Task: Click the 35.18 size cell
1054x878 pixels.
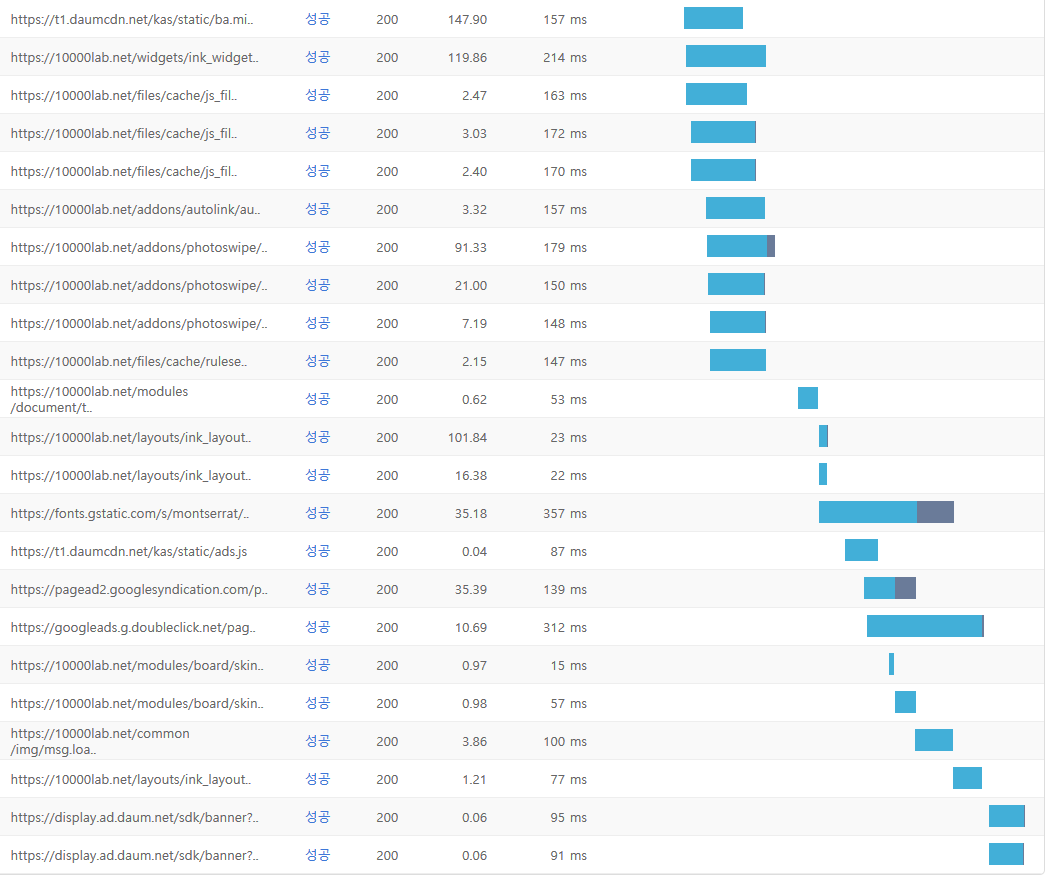Action: pos(471,514)
